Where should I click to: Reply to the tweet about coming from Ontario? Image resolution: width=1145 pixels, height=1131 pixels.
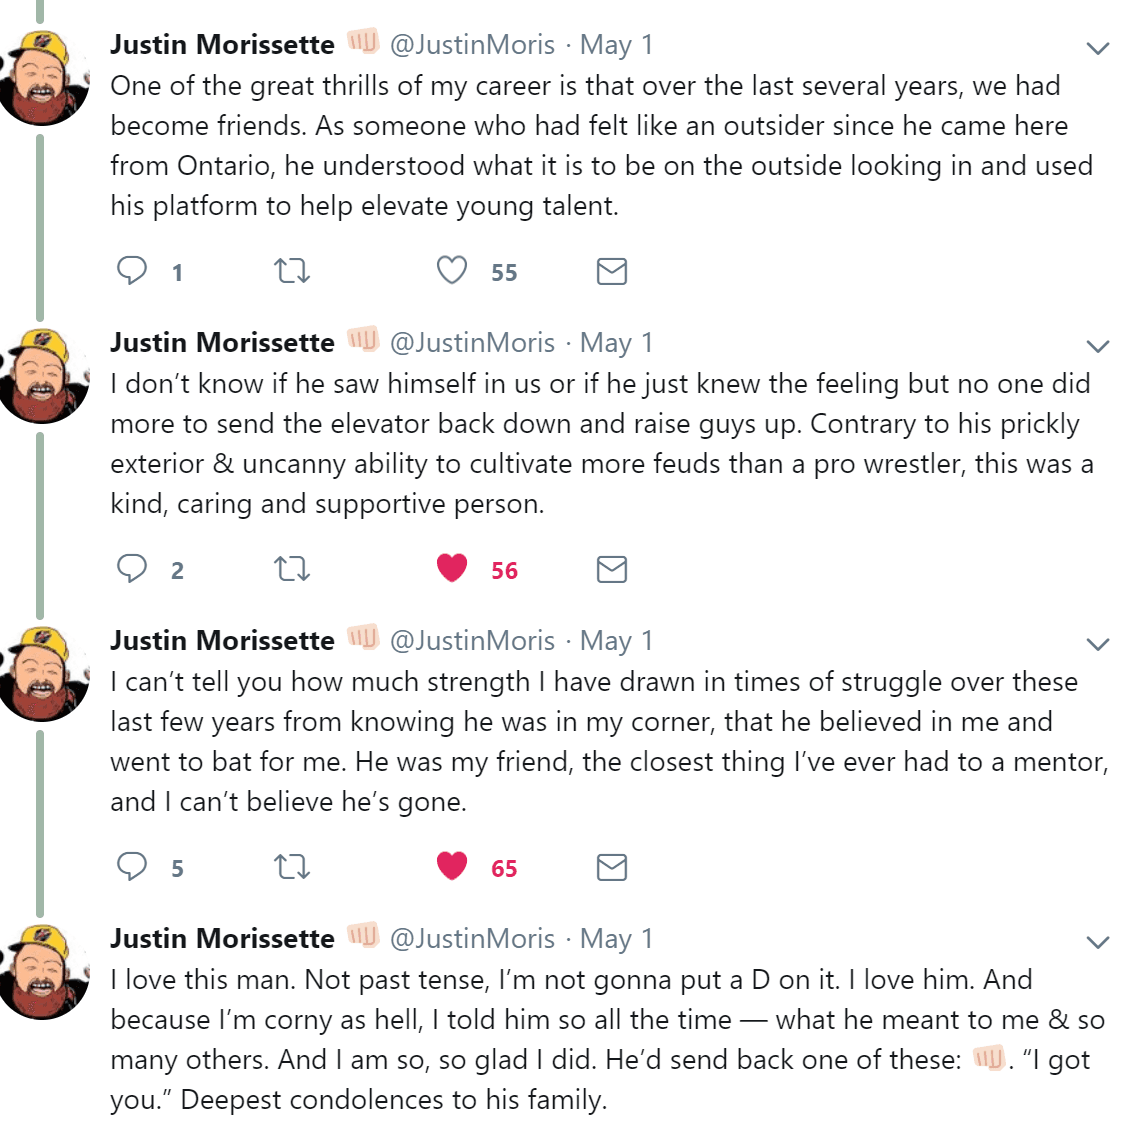[x=132, y=271]
